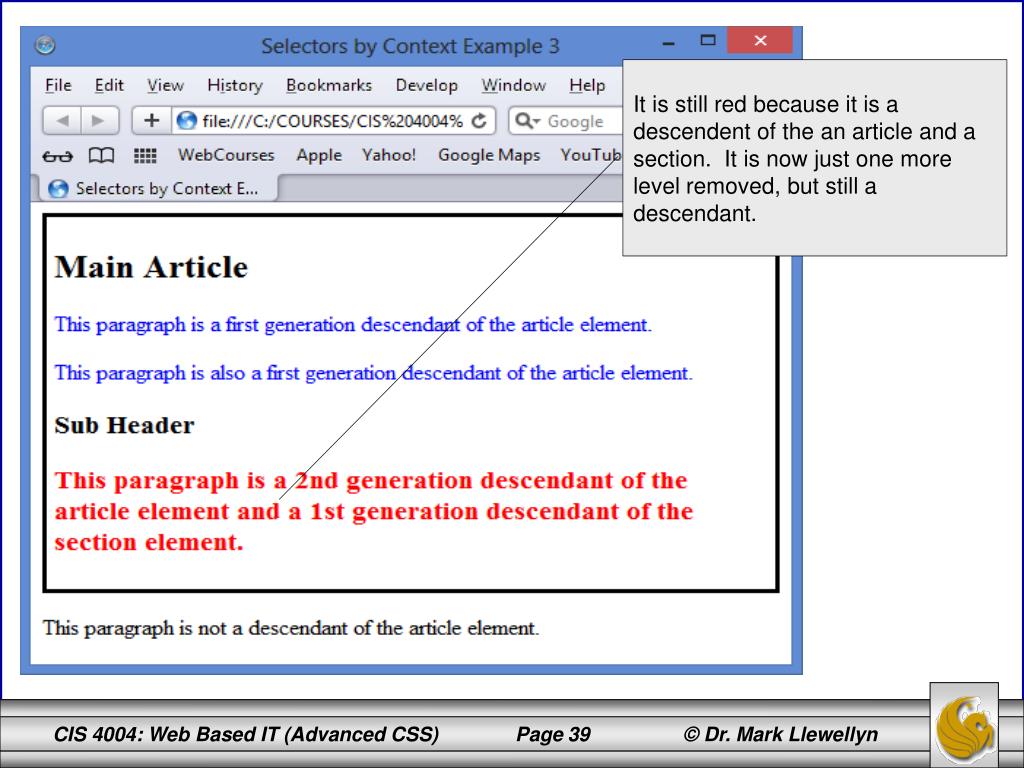Click paragraph starting "This paragraph is also"
Screen dimensions: 1024x768
[374, 373]
